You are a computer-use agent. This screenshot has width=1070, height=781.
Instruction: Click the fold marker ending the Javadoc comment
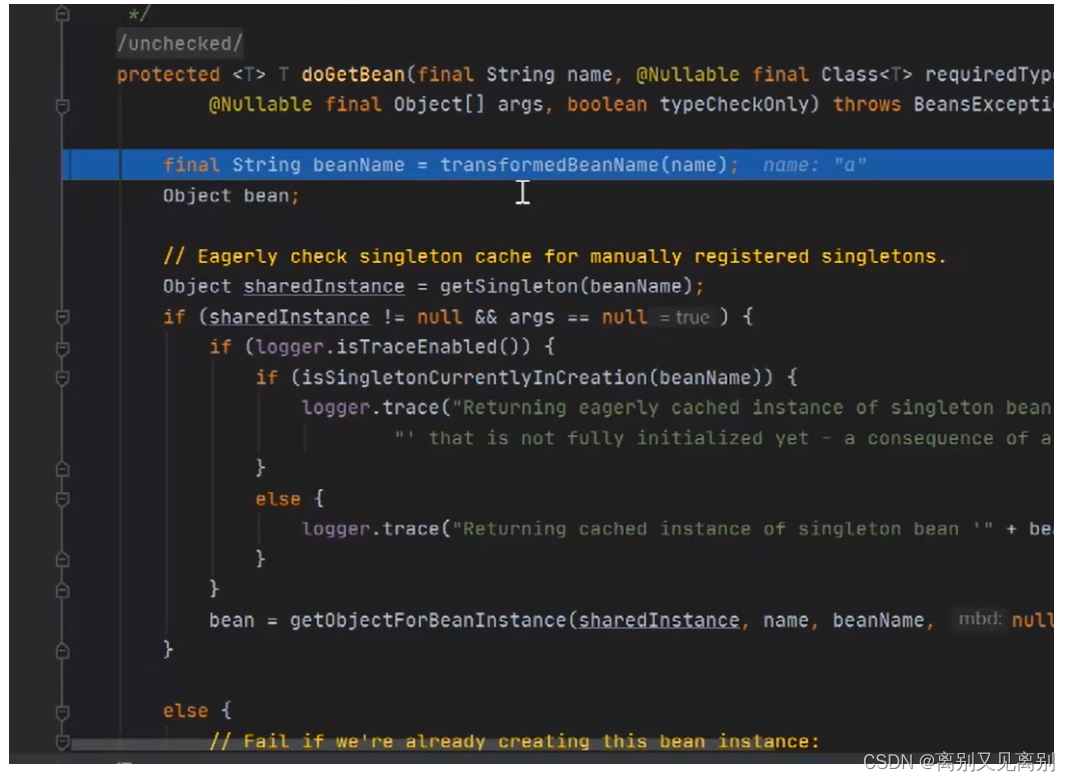pos(63,14)
